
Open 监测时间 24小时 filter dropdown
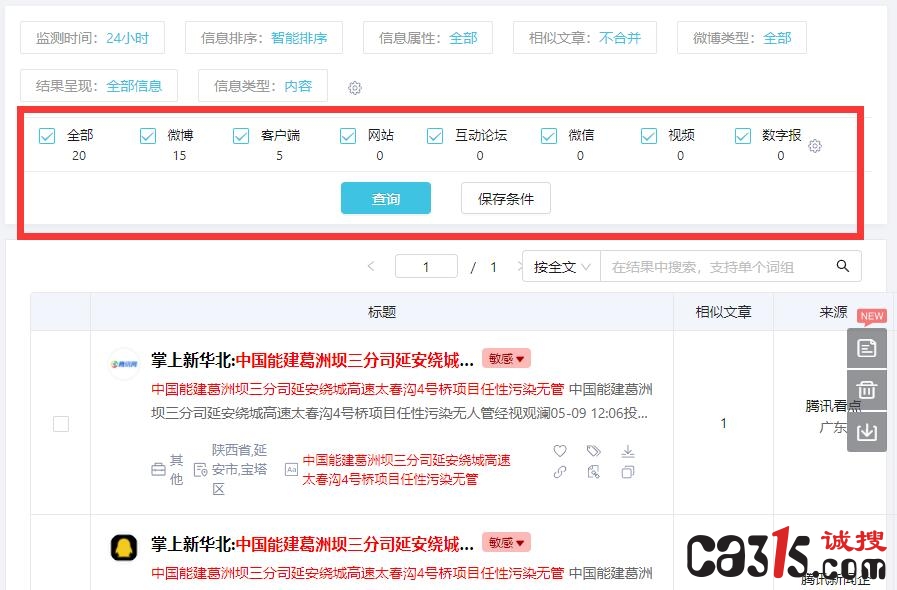coord(93,38)
